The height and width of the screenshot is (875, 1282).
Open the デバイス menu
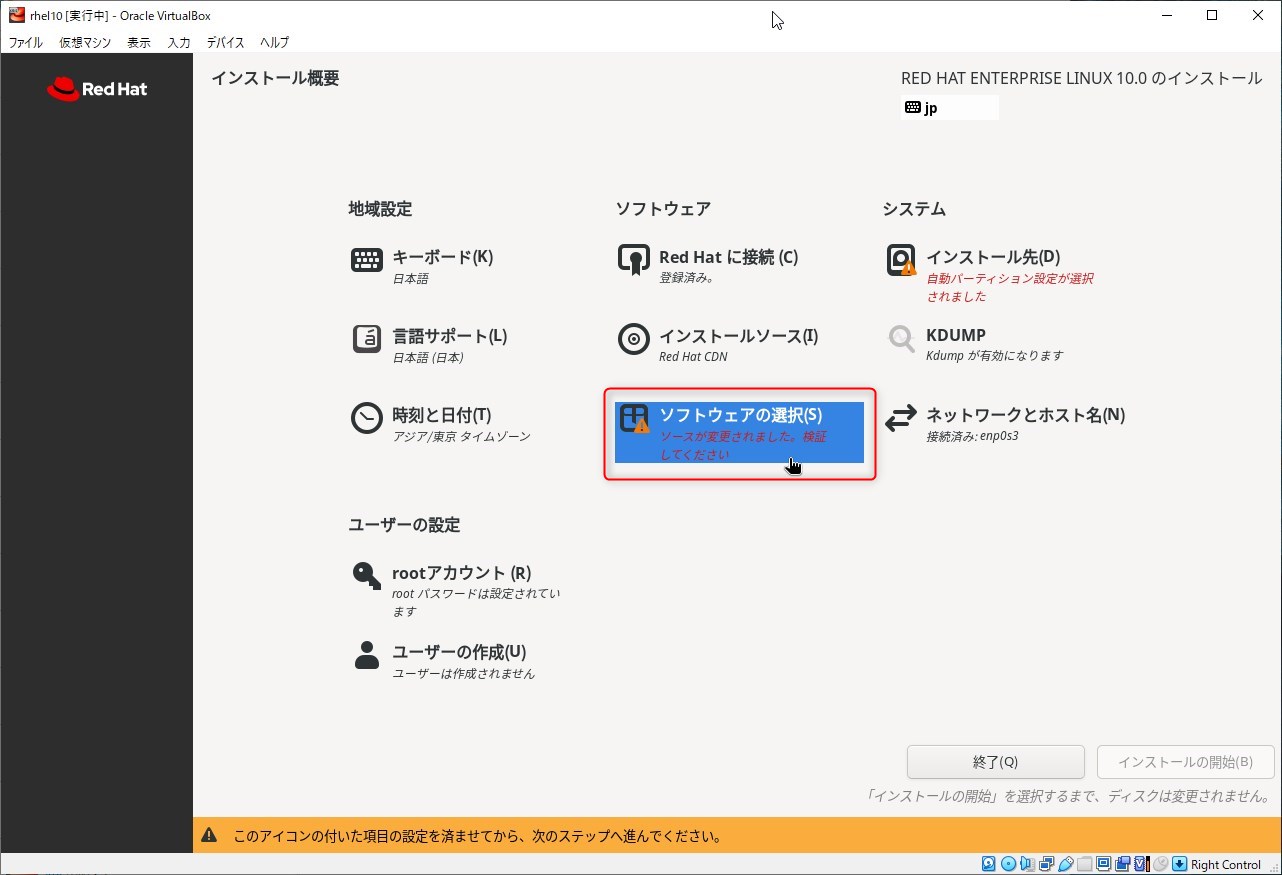[225, 42]
